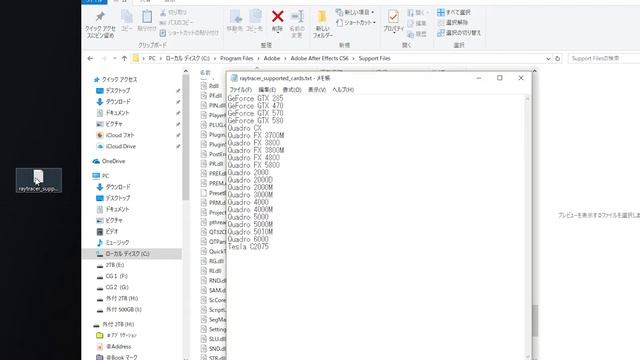640x360 pixels.
Task: Click the Name column header in file list
Action: point(205,73)
